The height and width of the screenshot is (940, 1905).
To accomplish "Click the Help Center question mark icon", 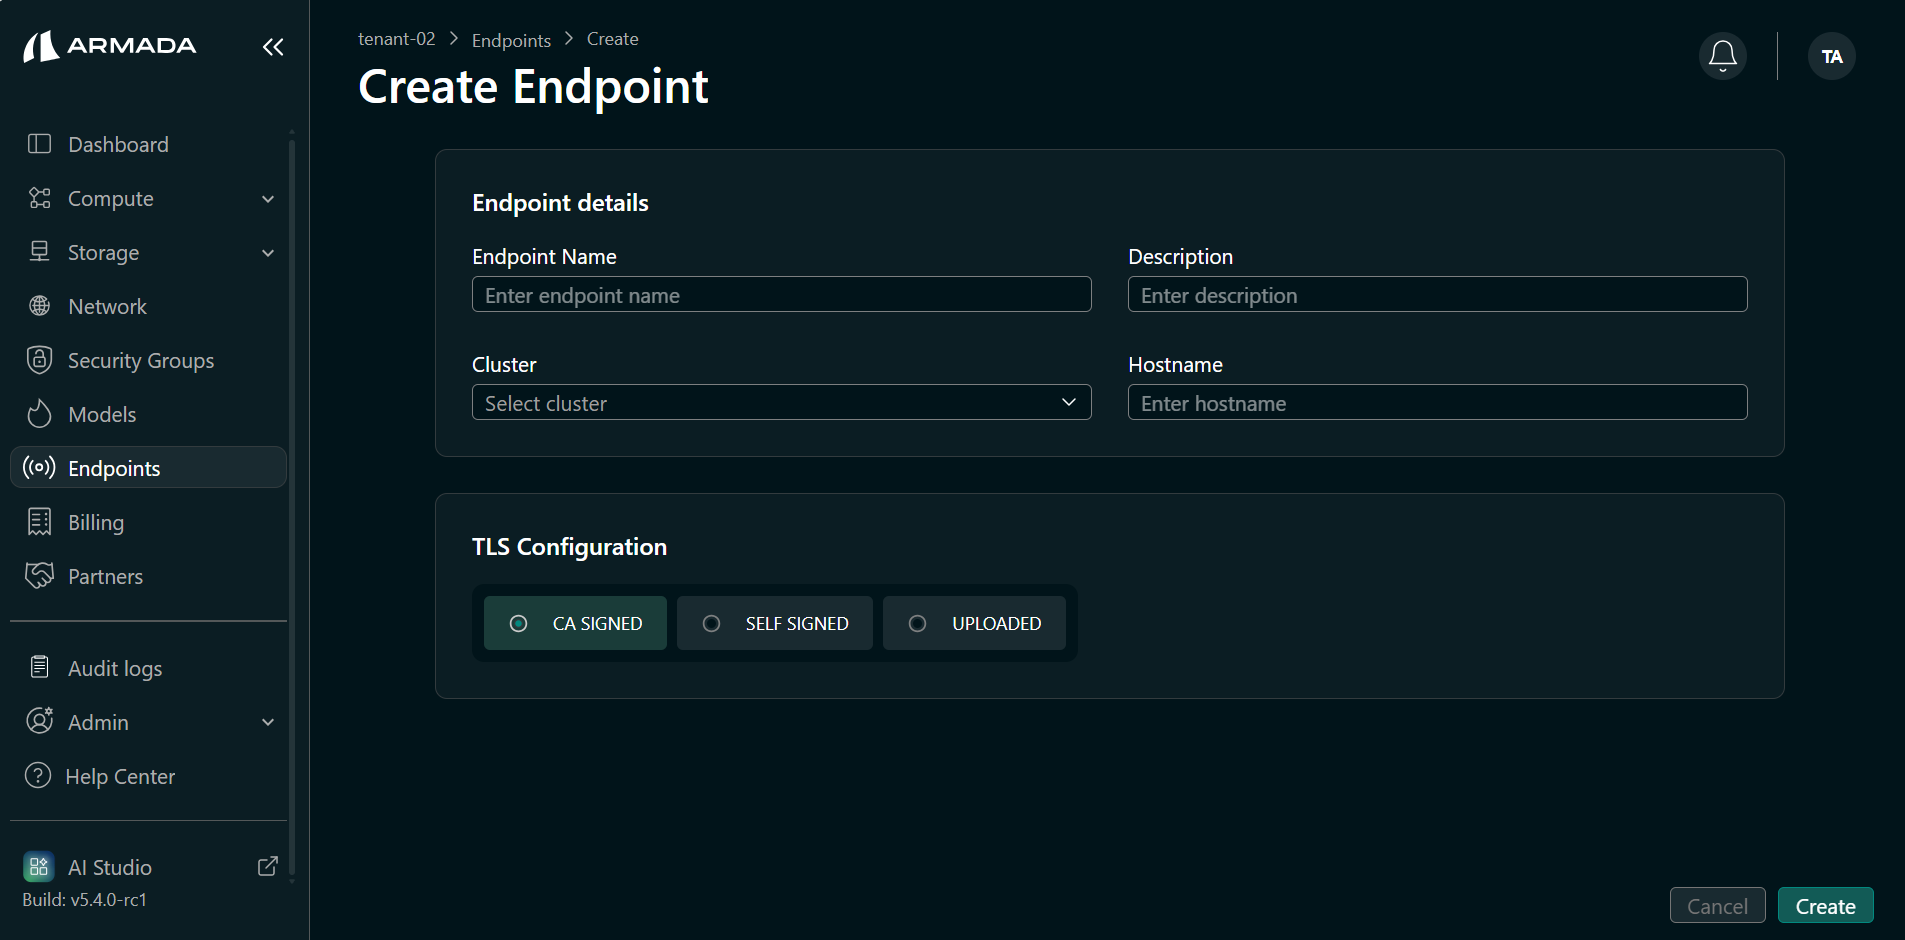I will tap(38, 775).
